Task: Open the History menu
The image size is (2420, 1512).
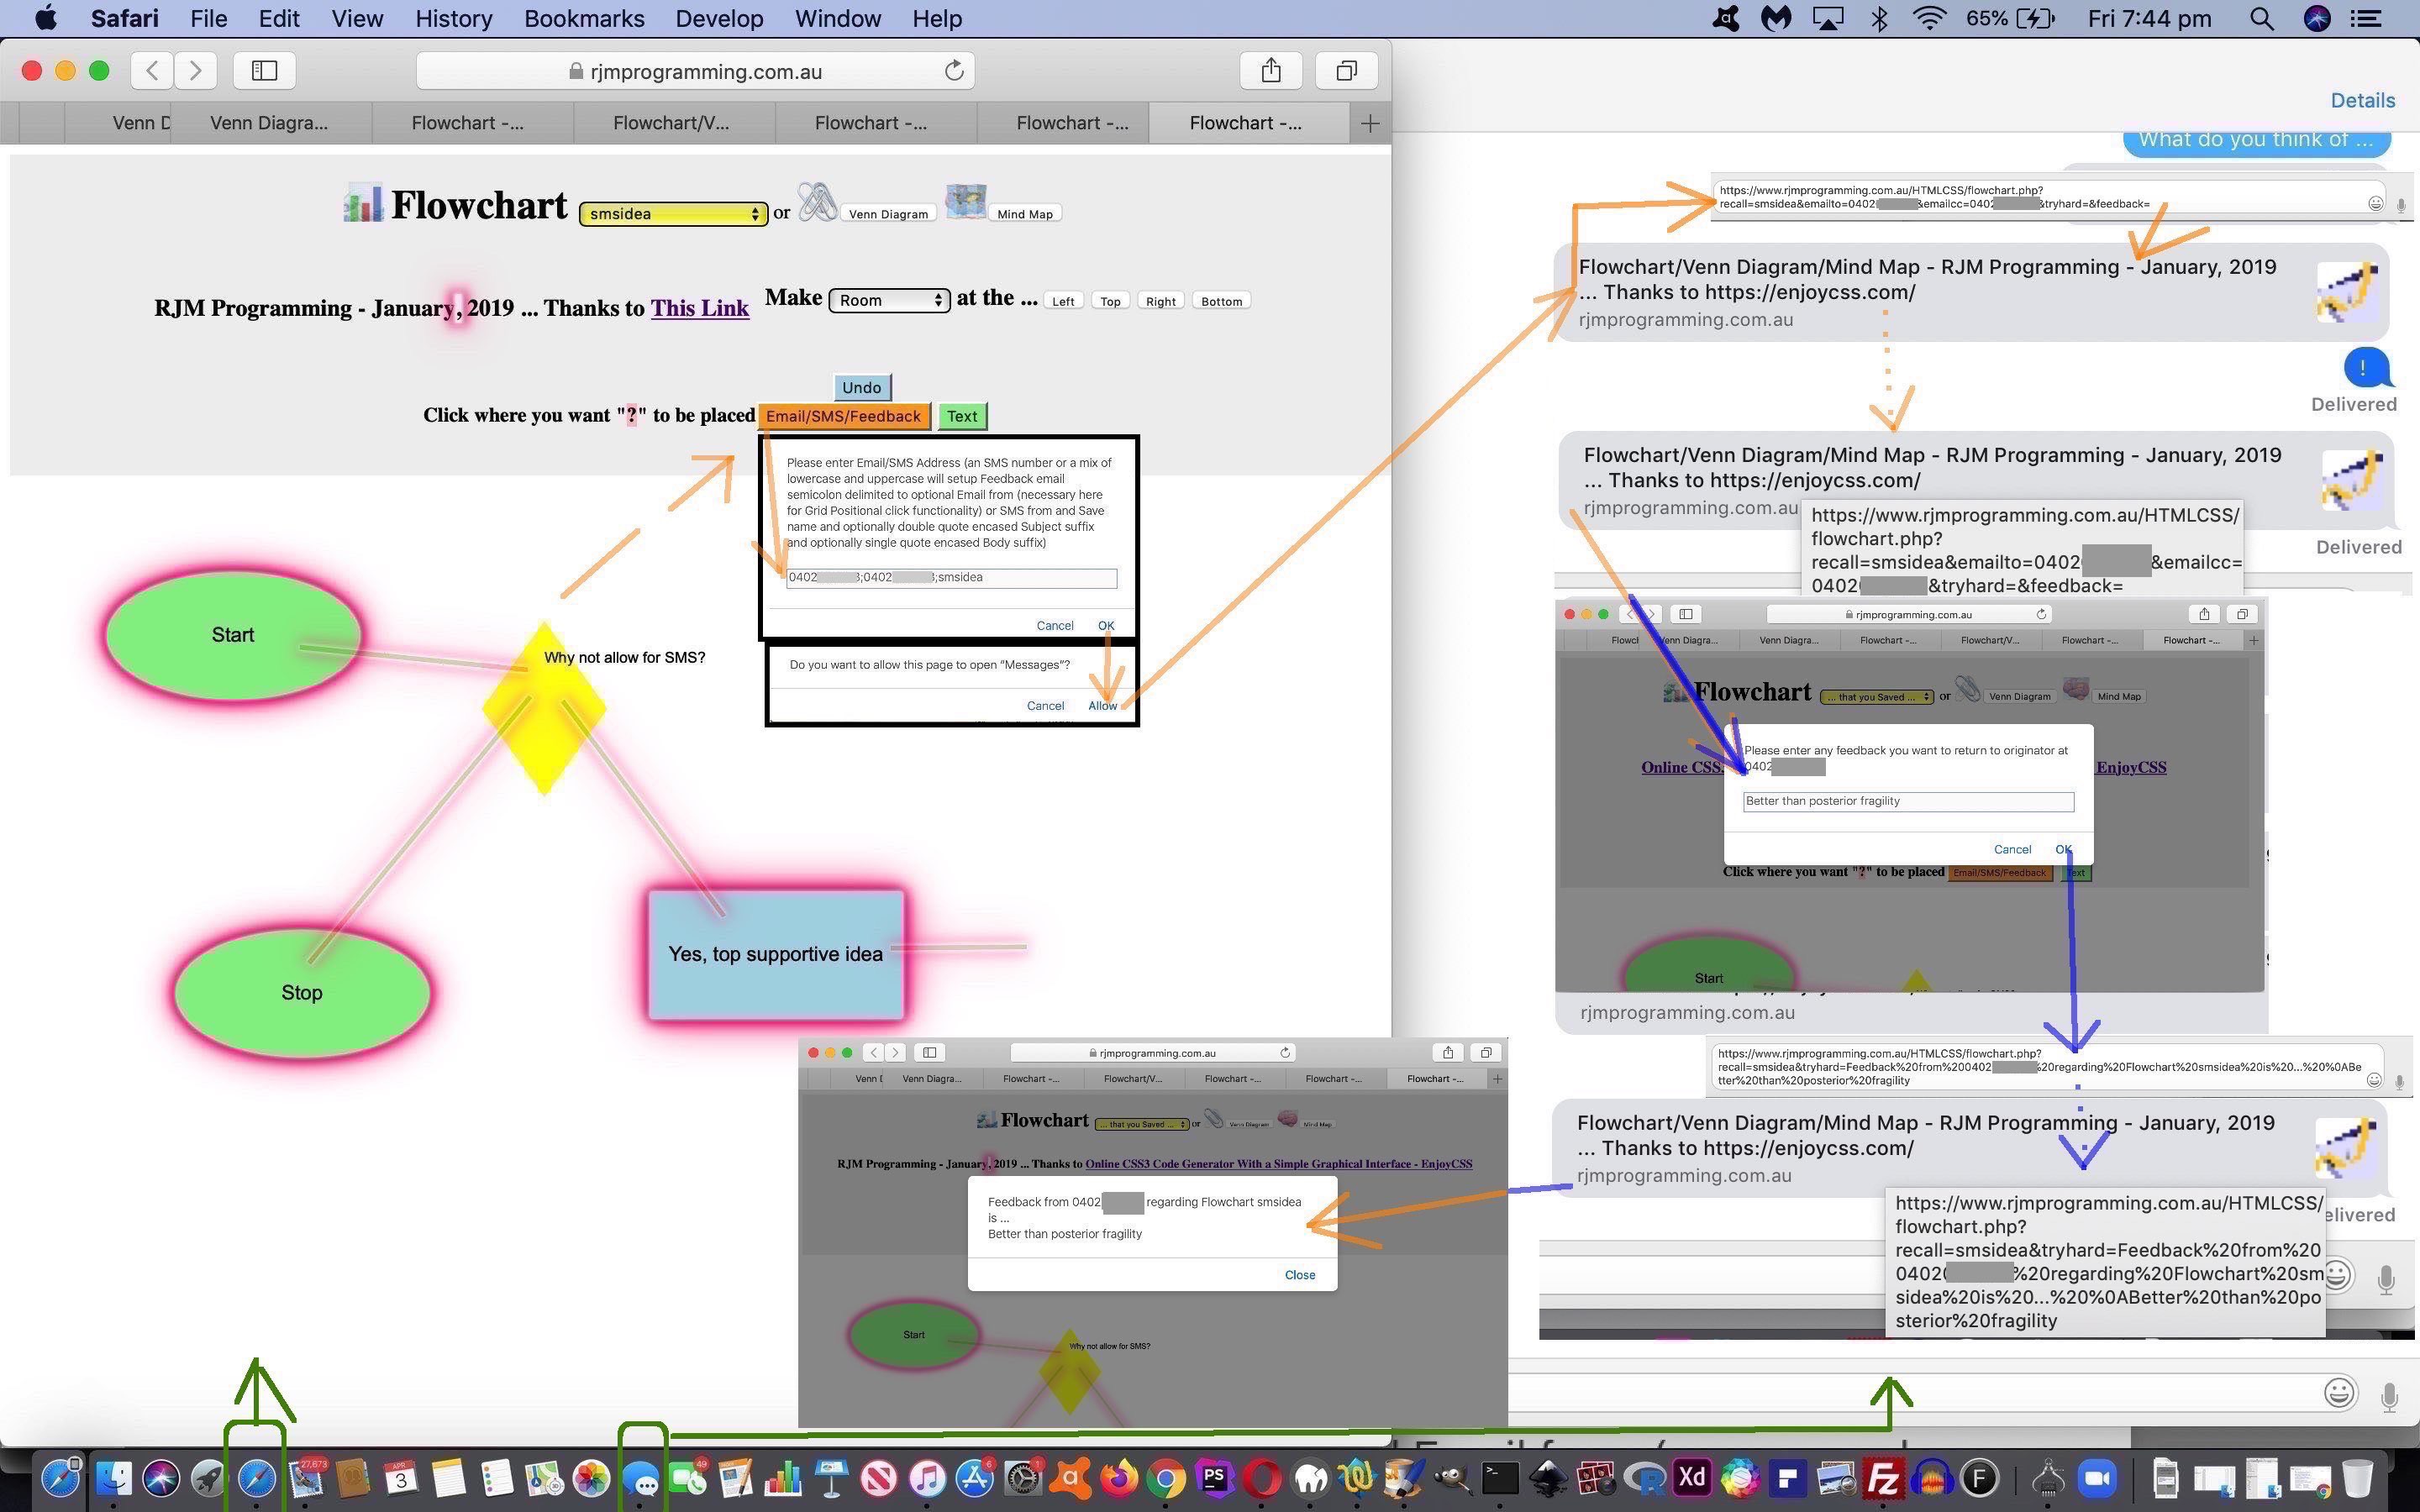Action: click(x=453, y=18)
